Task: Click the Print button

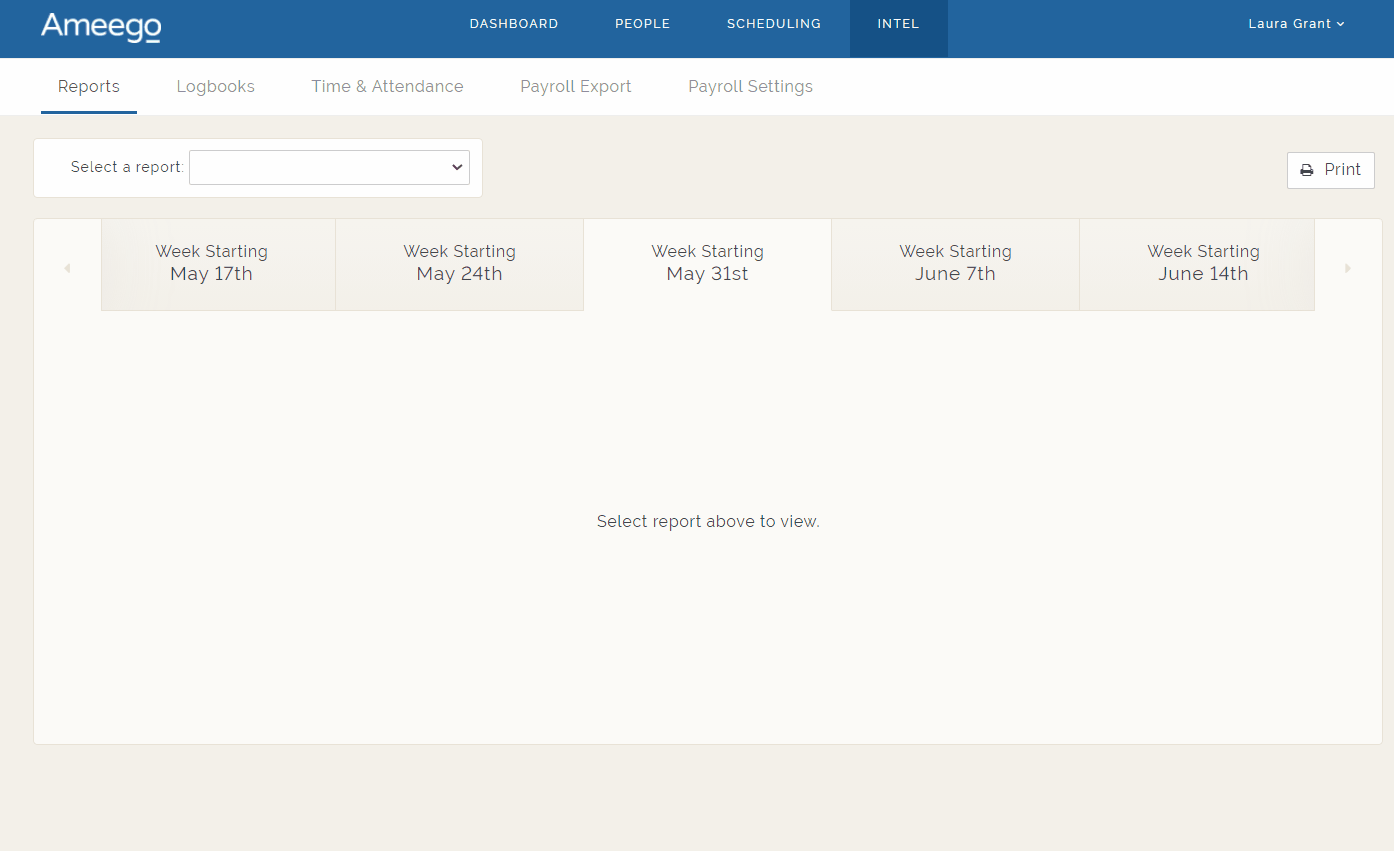Action: pos(1330,170)
